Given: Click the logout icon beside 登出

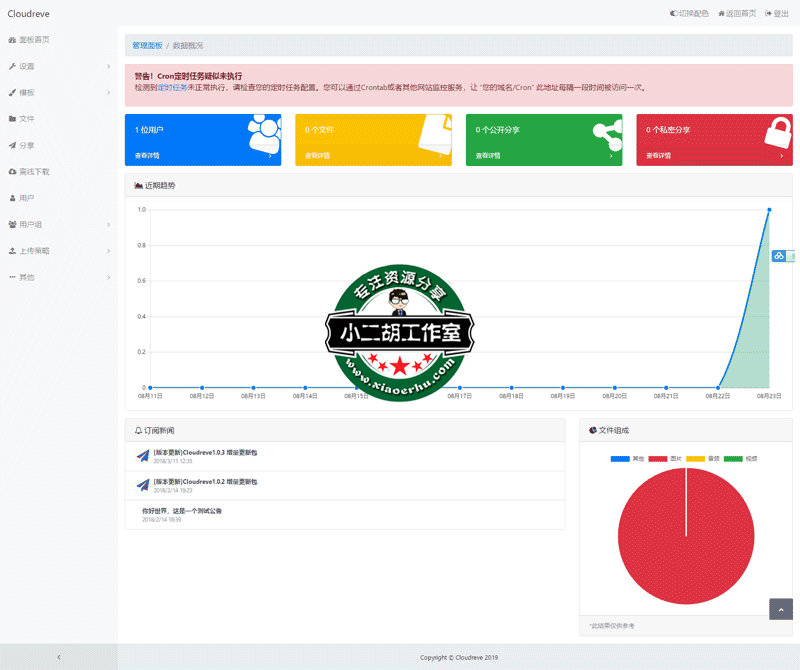Looking at the screenshot, I should pyautogui.click(x=769, y=13).
